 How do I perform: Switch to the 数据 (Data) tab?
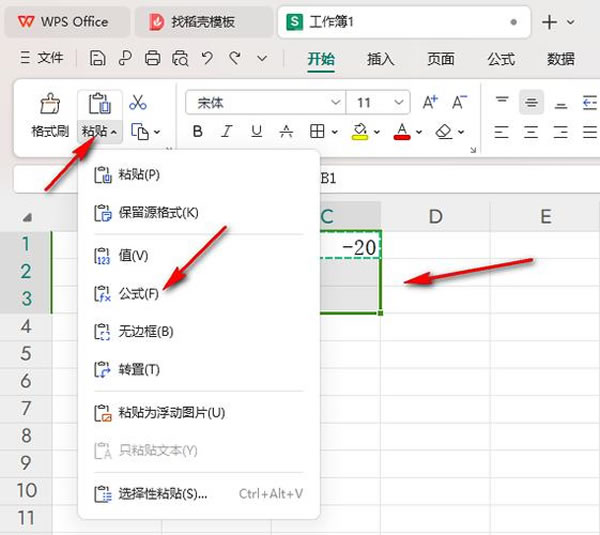click(x=561, y=59)
